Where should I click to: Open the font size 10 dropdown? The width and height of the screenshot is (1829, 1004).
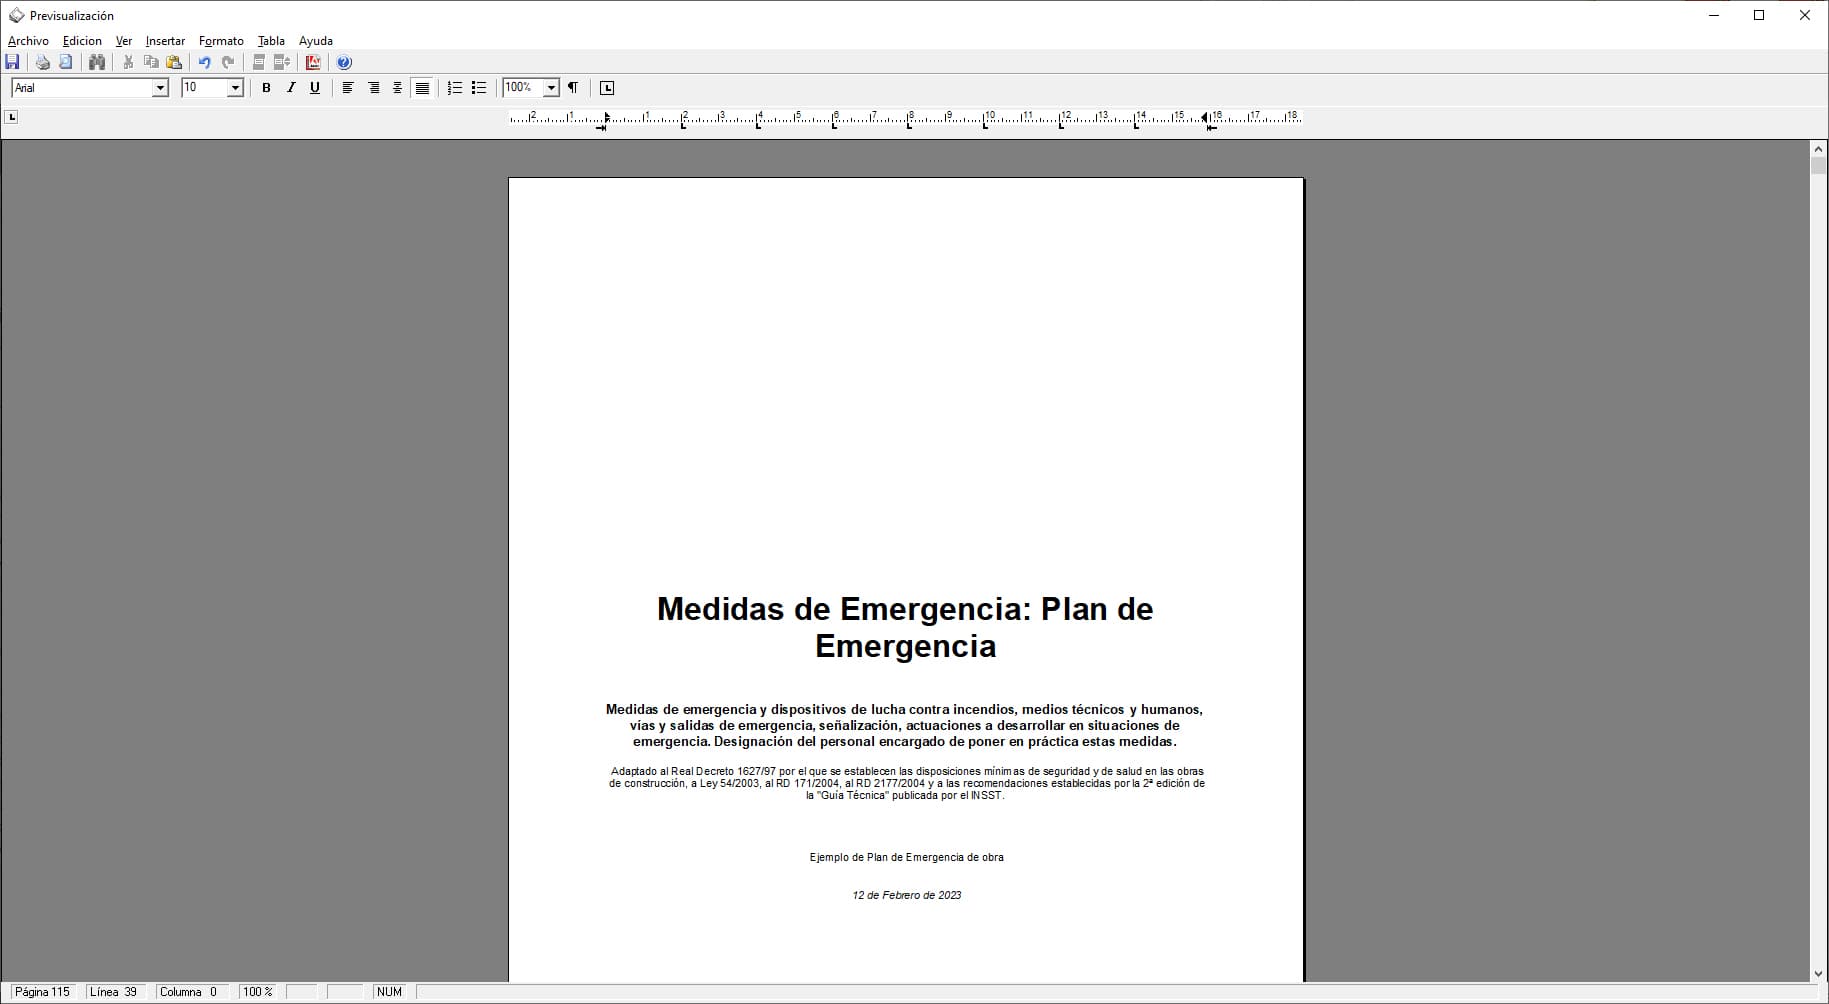236,88
